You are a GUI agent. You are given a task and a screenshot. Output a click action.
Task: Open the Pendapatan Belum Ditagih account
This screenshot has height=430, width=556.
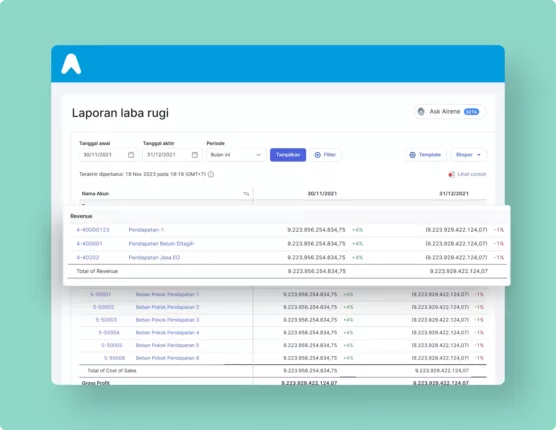161,244
